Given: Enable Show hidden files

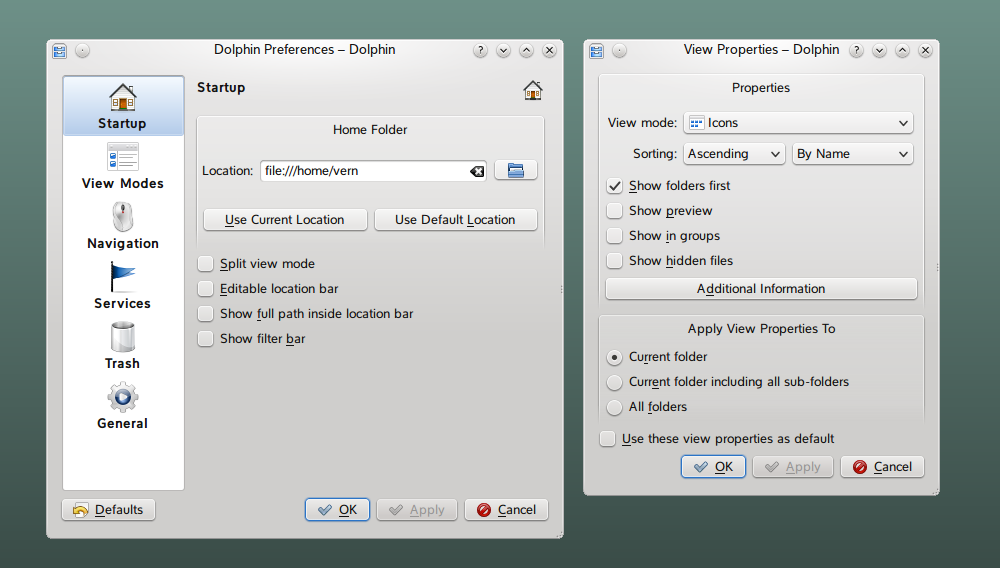Looking at the screenshot, I should point(614,261).
